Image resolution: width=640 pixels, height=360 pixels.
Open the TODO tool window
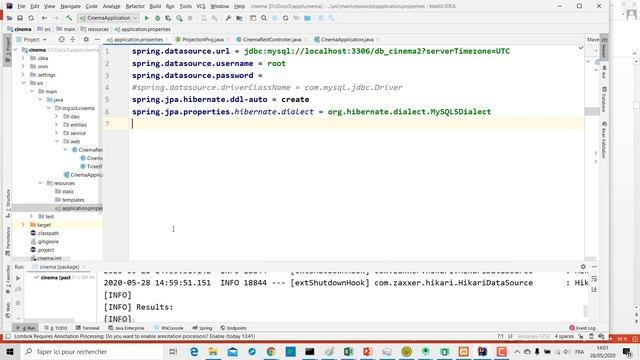tap(56, 328)
